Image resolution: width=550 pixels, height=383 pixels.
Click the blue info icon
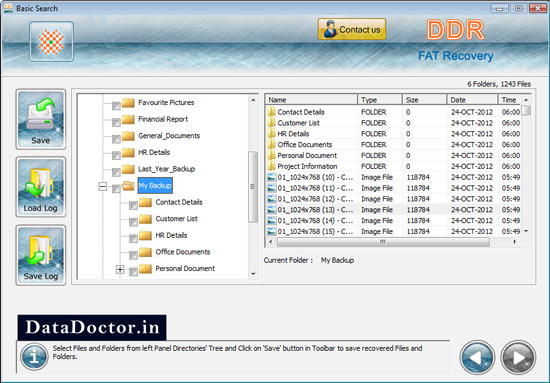coord(34,357)
